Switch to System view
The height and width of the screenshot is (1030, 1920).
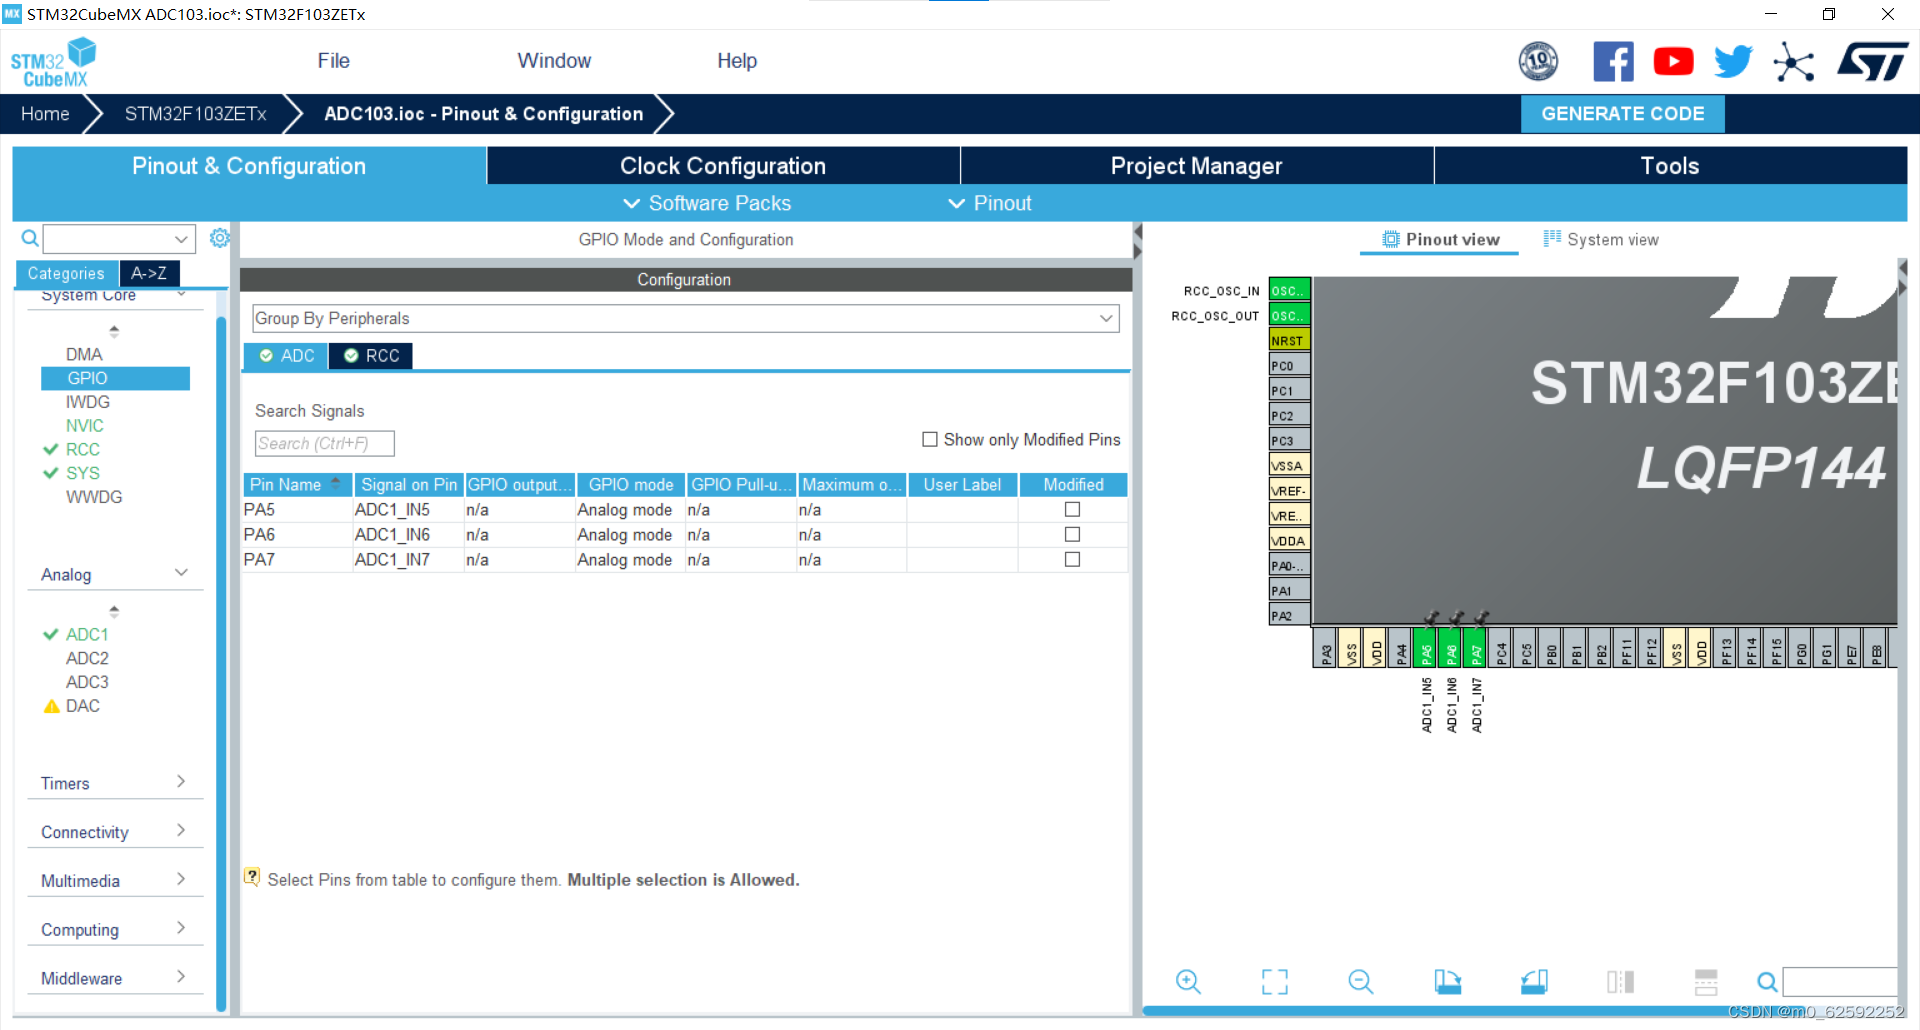click(x=1600, y=239)
